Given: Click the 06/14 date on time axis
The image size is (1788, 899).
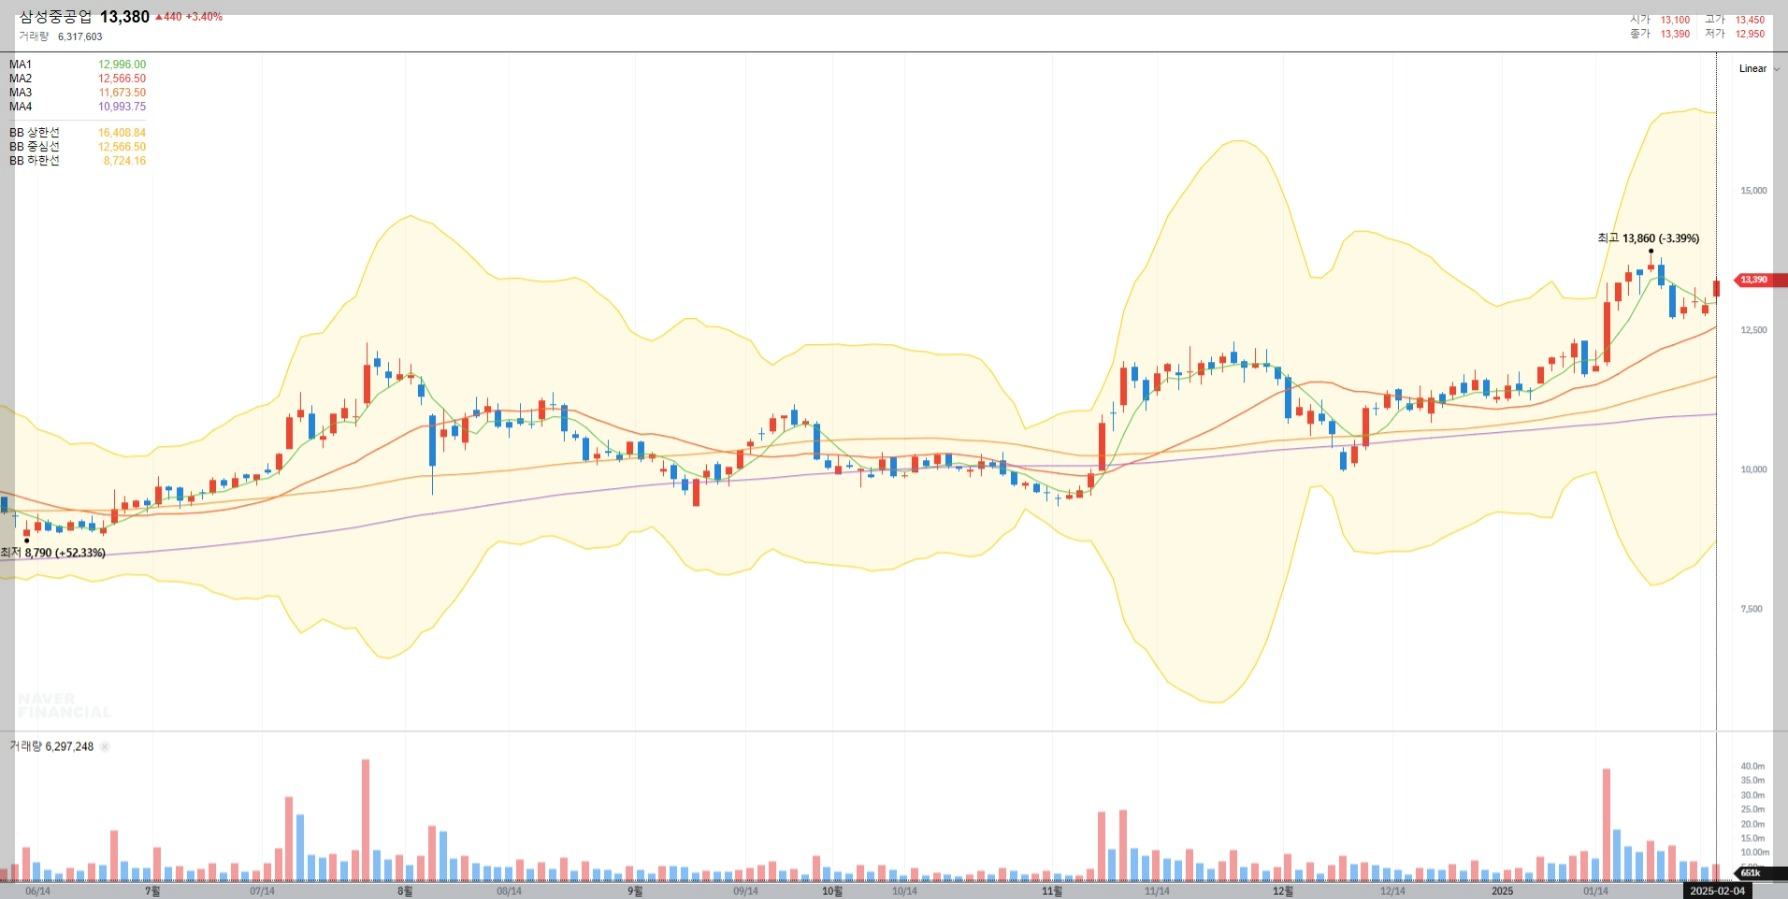Looking at the screenshot, I should pyautogui.click(x=37, y=891).
